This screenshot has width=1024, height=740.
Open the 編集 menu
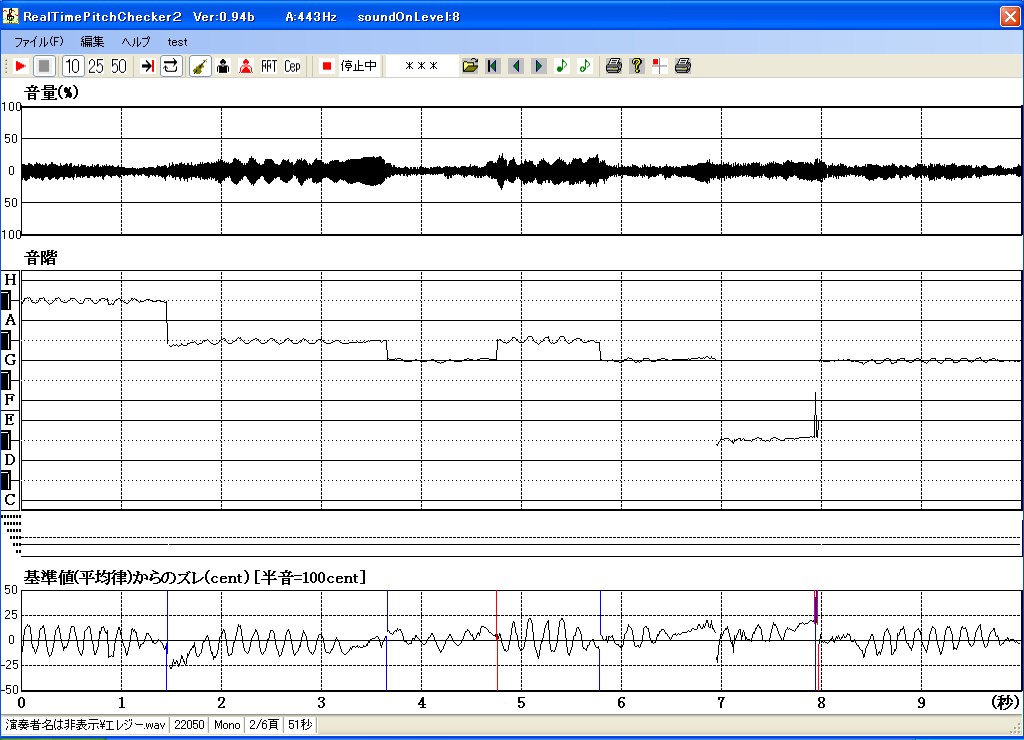coord(92,42)
